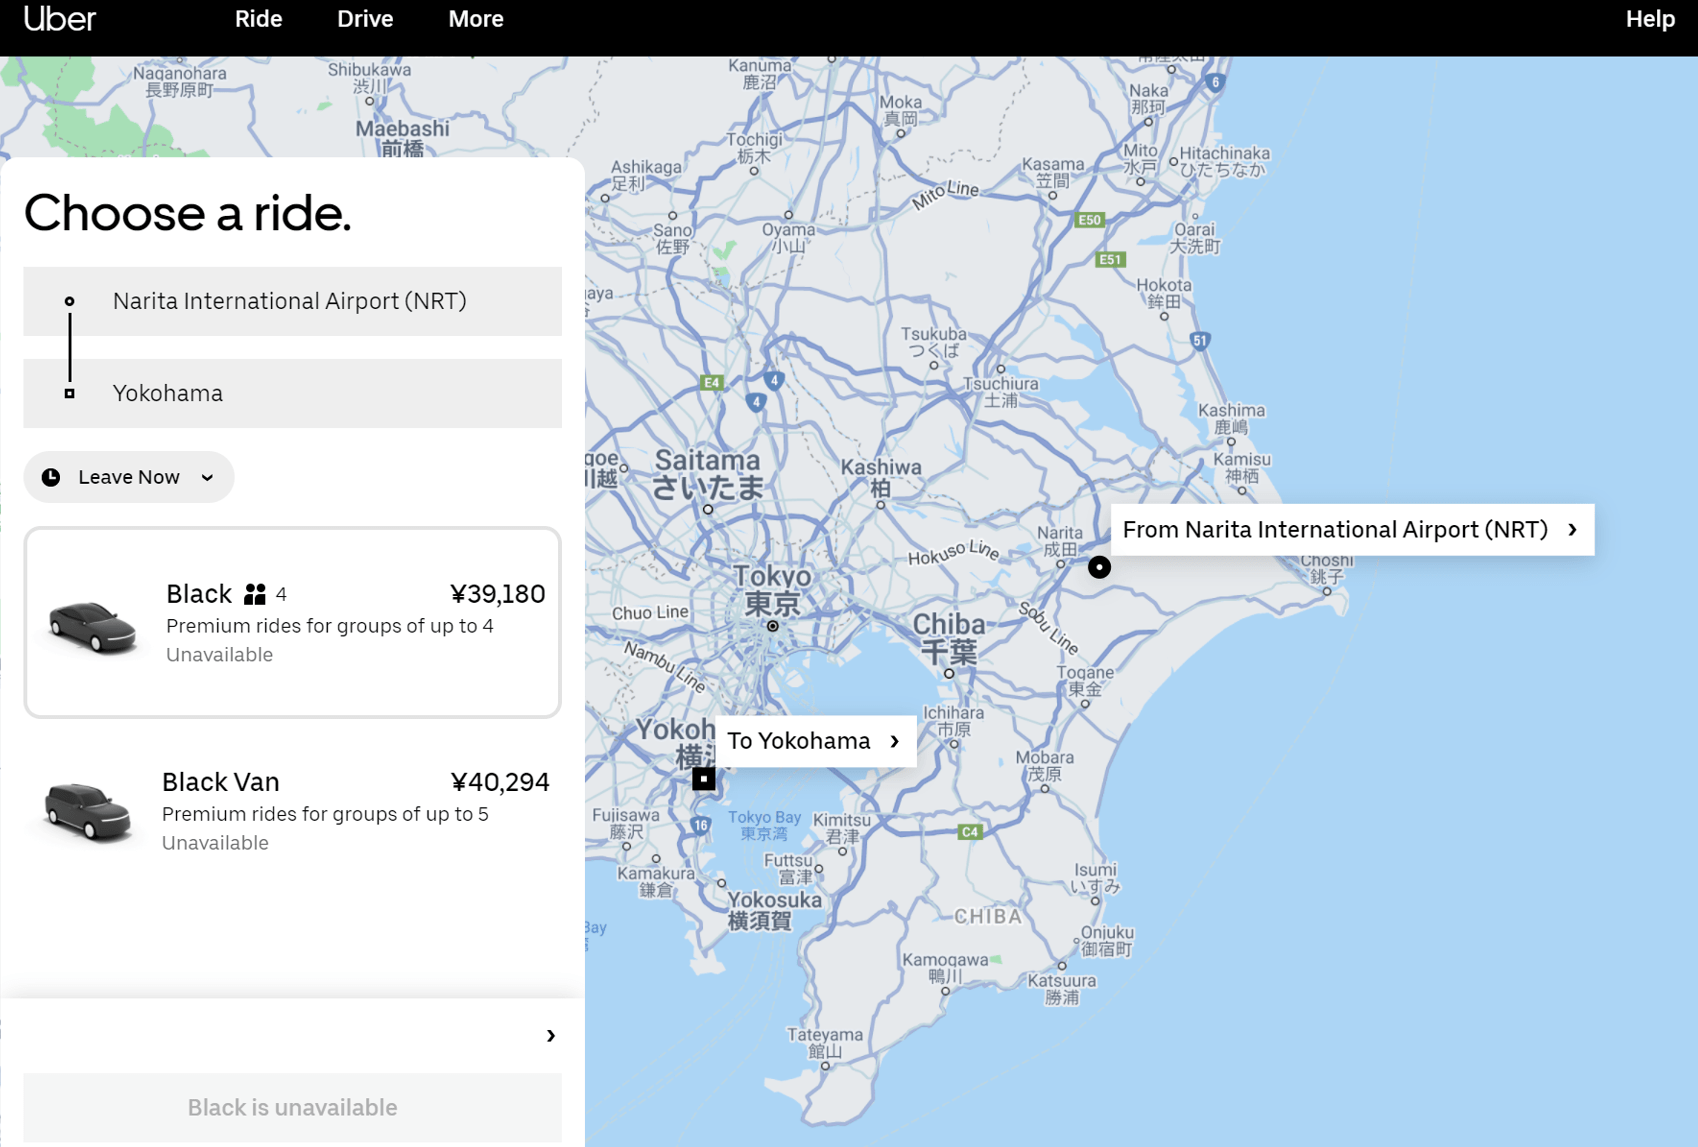The width and height of the screenshot is (1698, 1147).
Task: Click the Yokosuka label on map
Action: pos(774,910)
